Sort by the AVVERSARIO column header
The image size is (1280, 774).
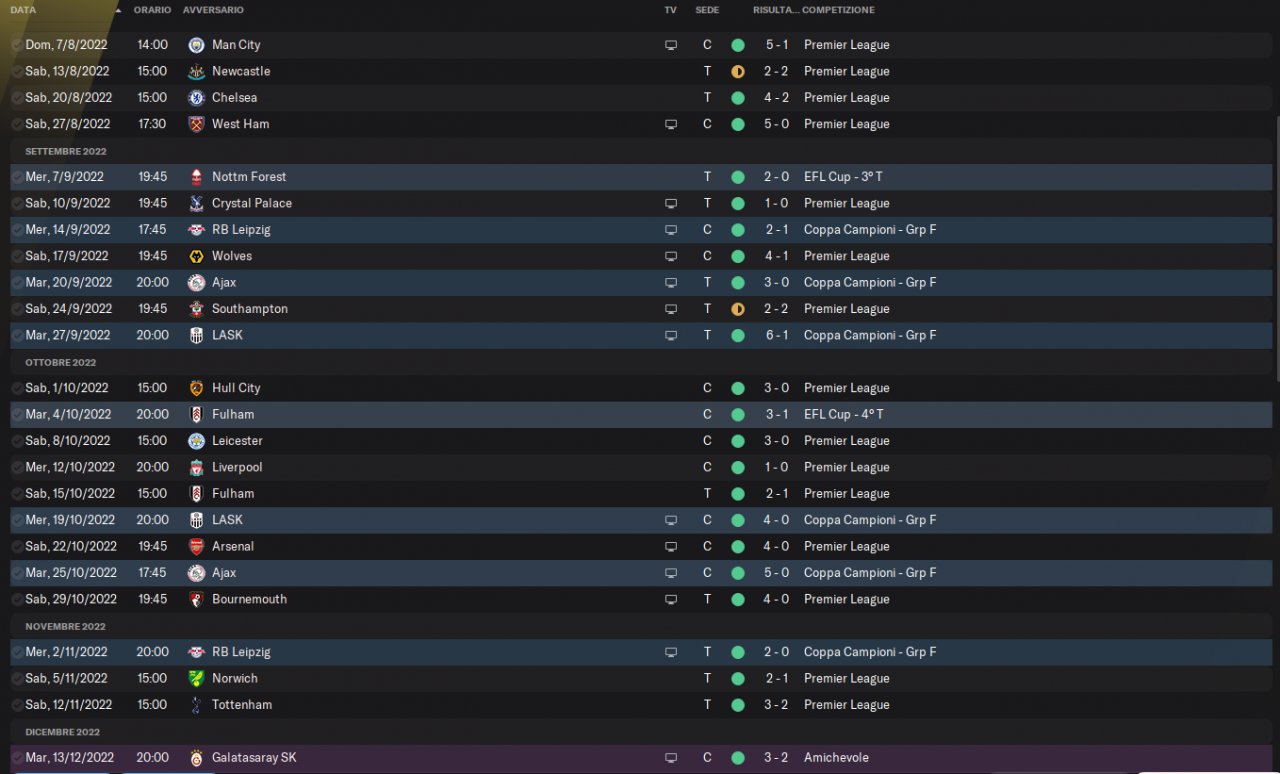[x=213, y=10]
